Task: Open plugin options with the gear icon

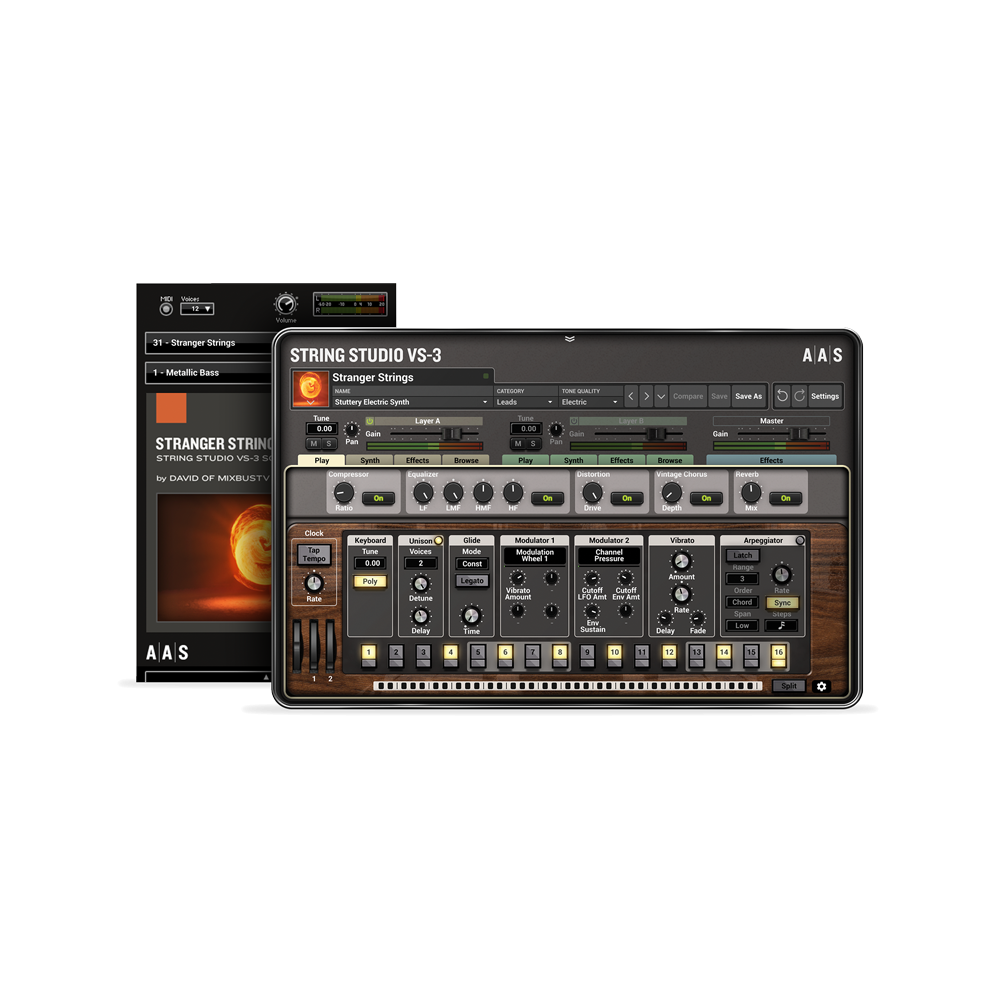Action: (822, 687)
